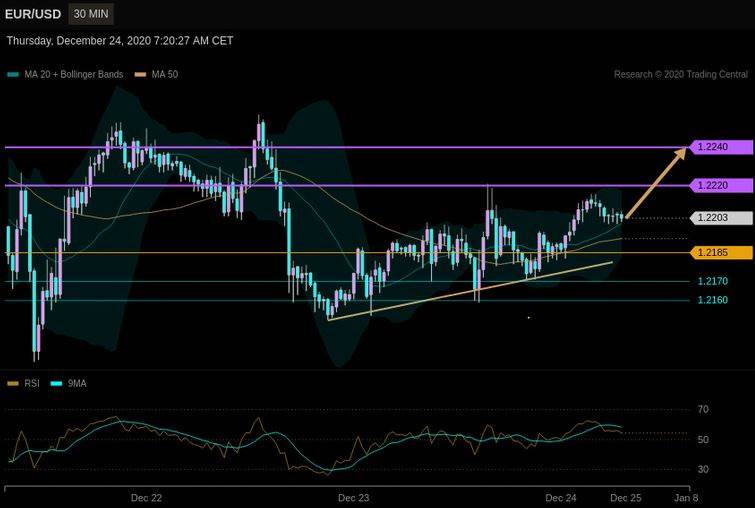This screenshot has width=755, height=508.
Task: Click the Dec 23 date axis label
Action: coord(353,498)
